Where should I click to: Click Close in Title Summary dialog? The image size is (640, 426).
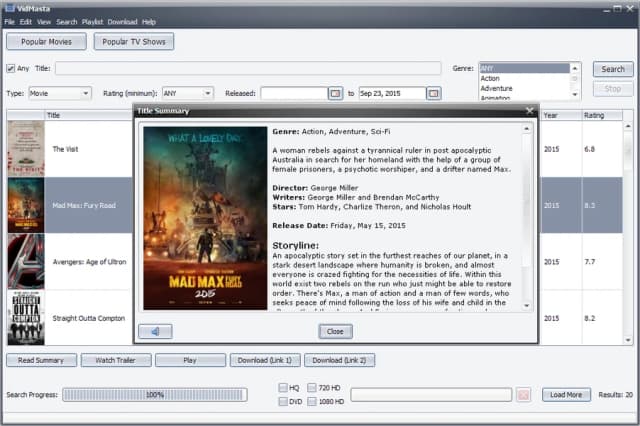click(335, 331)
